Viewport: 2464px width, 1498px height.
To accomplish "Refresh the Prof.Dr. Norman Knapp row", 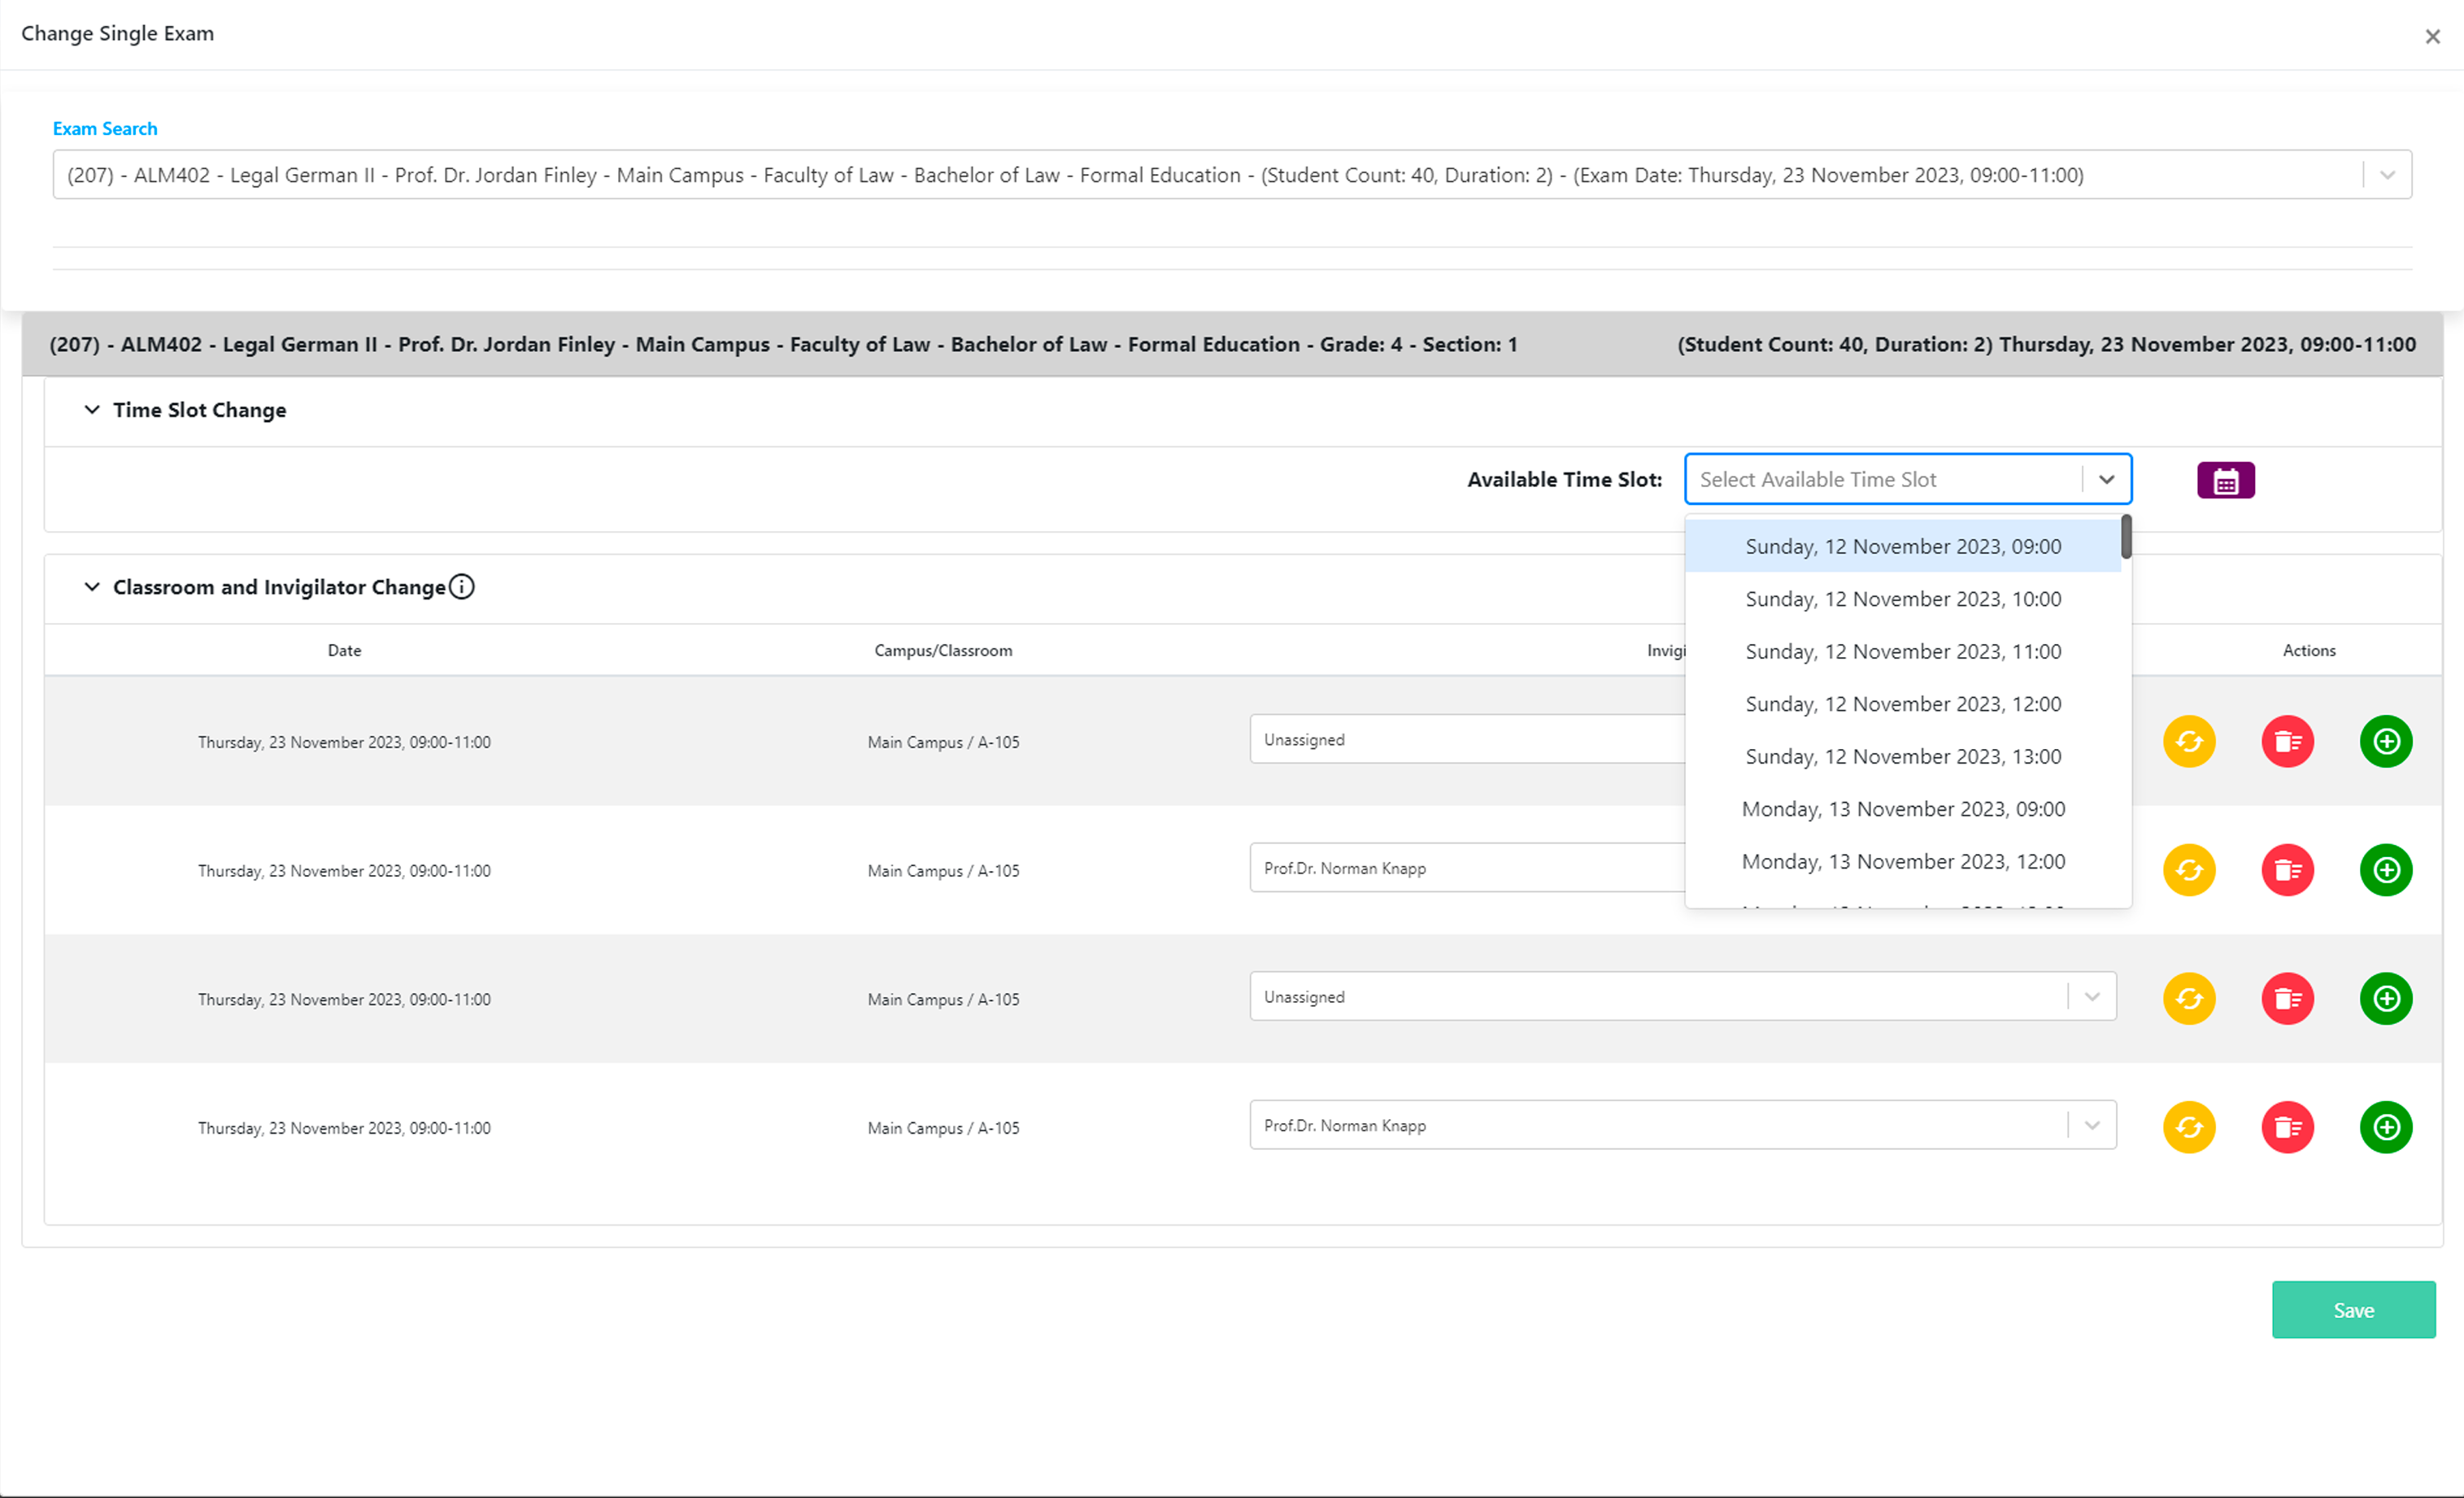I will click(x=2189, y=870).
